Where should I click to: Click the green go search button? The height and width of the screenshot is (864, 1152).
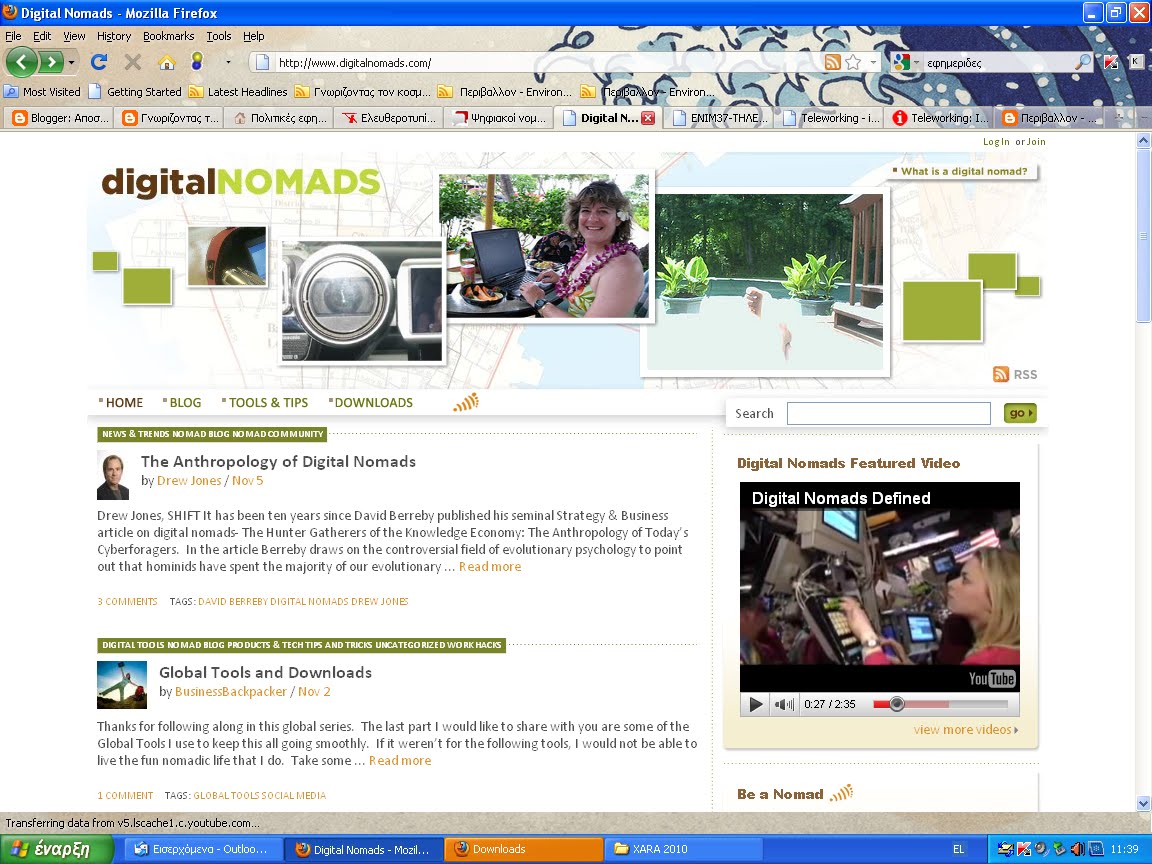coord(1020,413)
